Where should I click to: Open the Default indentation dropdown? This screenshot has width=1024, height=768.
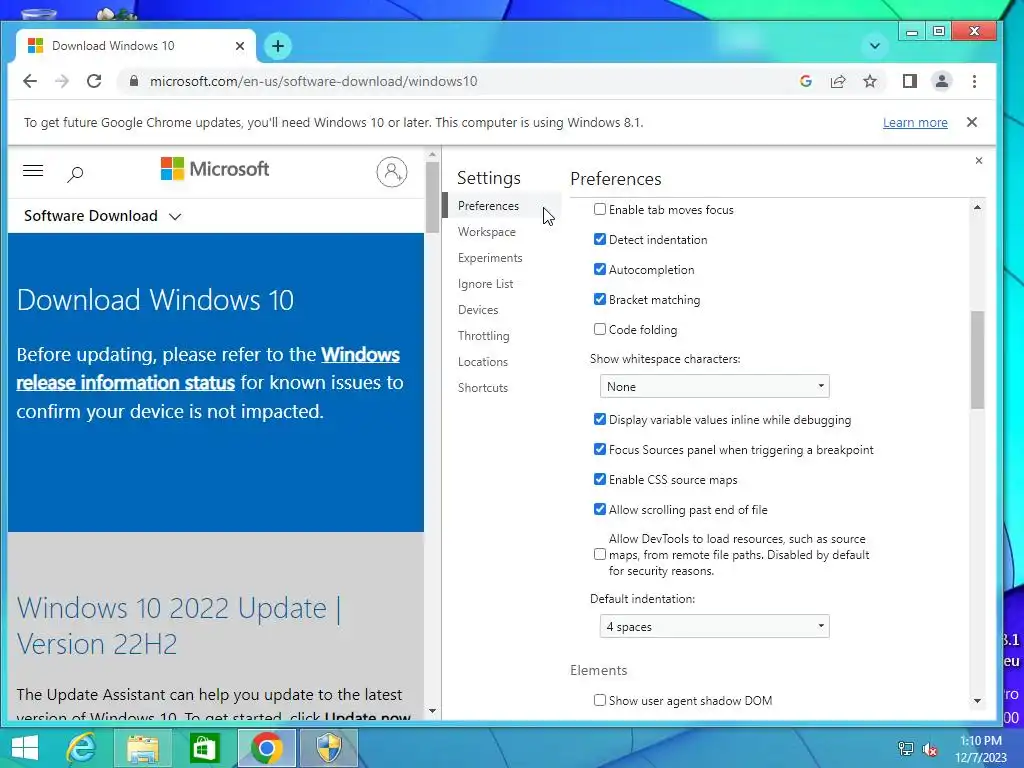tap(714, 626)
